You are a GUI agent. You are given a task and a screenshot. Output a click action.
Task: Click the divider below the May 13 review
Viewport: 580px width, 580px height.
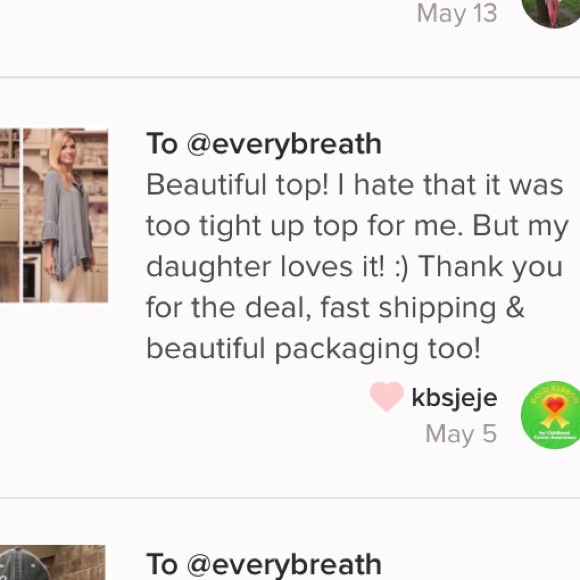tap(290, 77)
